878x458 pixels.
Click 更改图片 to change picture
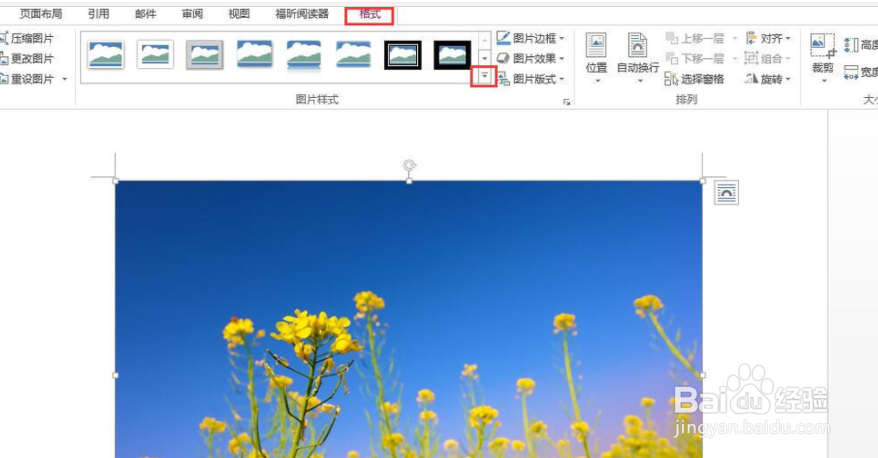pyautogui.click(x=28, y=58)
